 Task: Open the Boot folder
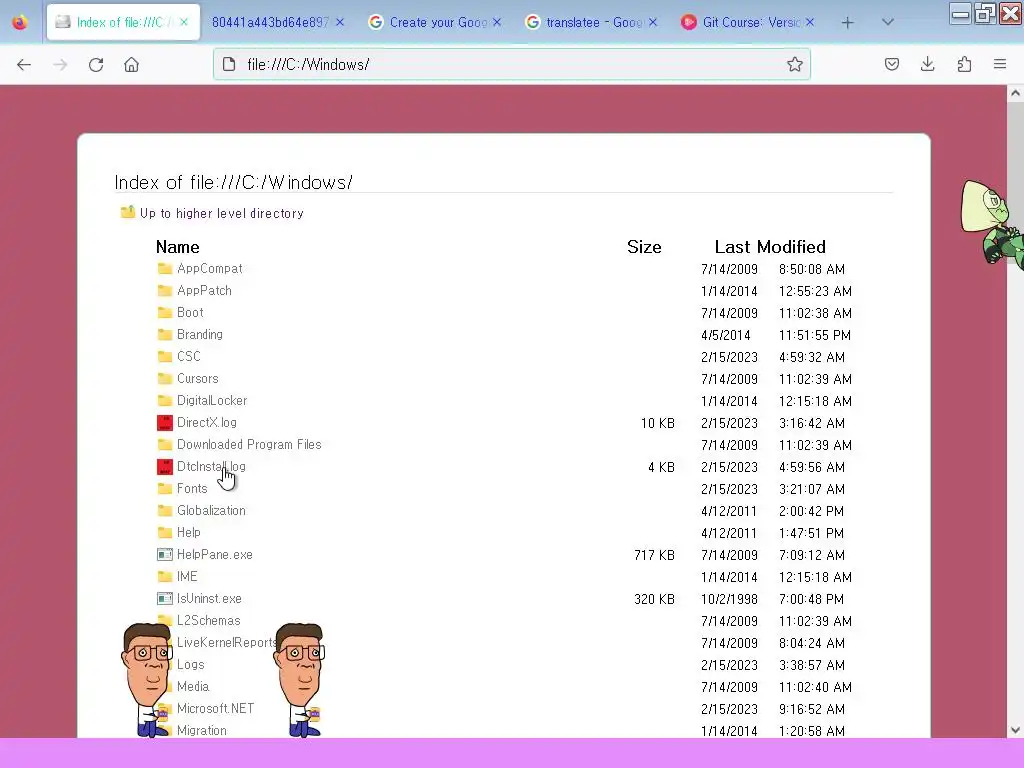190,313
